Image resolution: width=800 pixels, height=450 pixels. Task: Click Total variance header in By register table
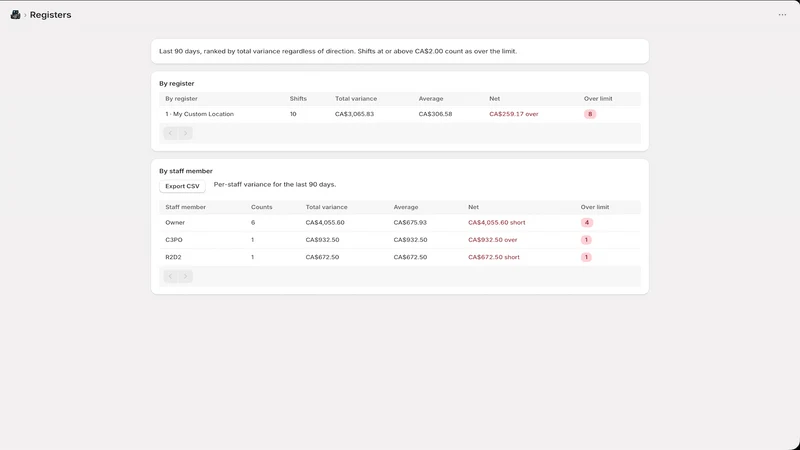356,98
